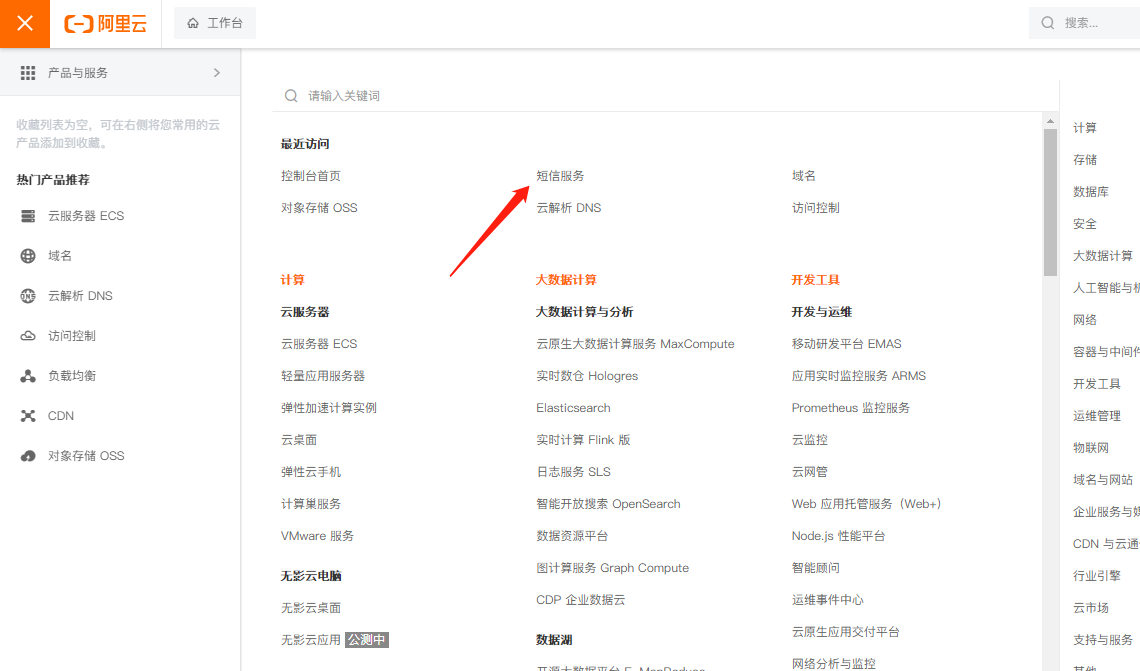1140x671 pixels.
Task: Click the home icon in 工作台 button
Action: [193, 23]
